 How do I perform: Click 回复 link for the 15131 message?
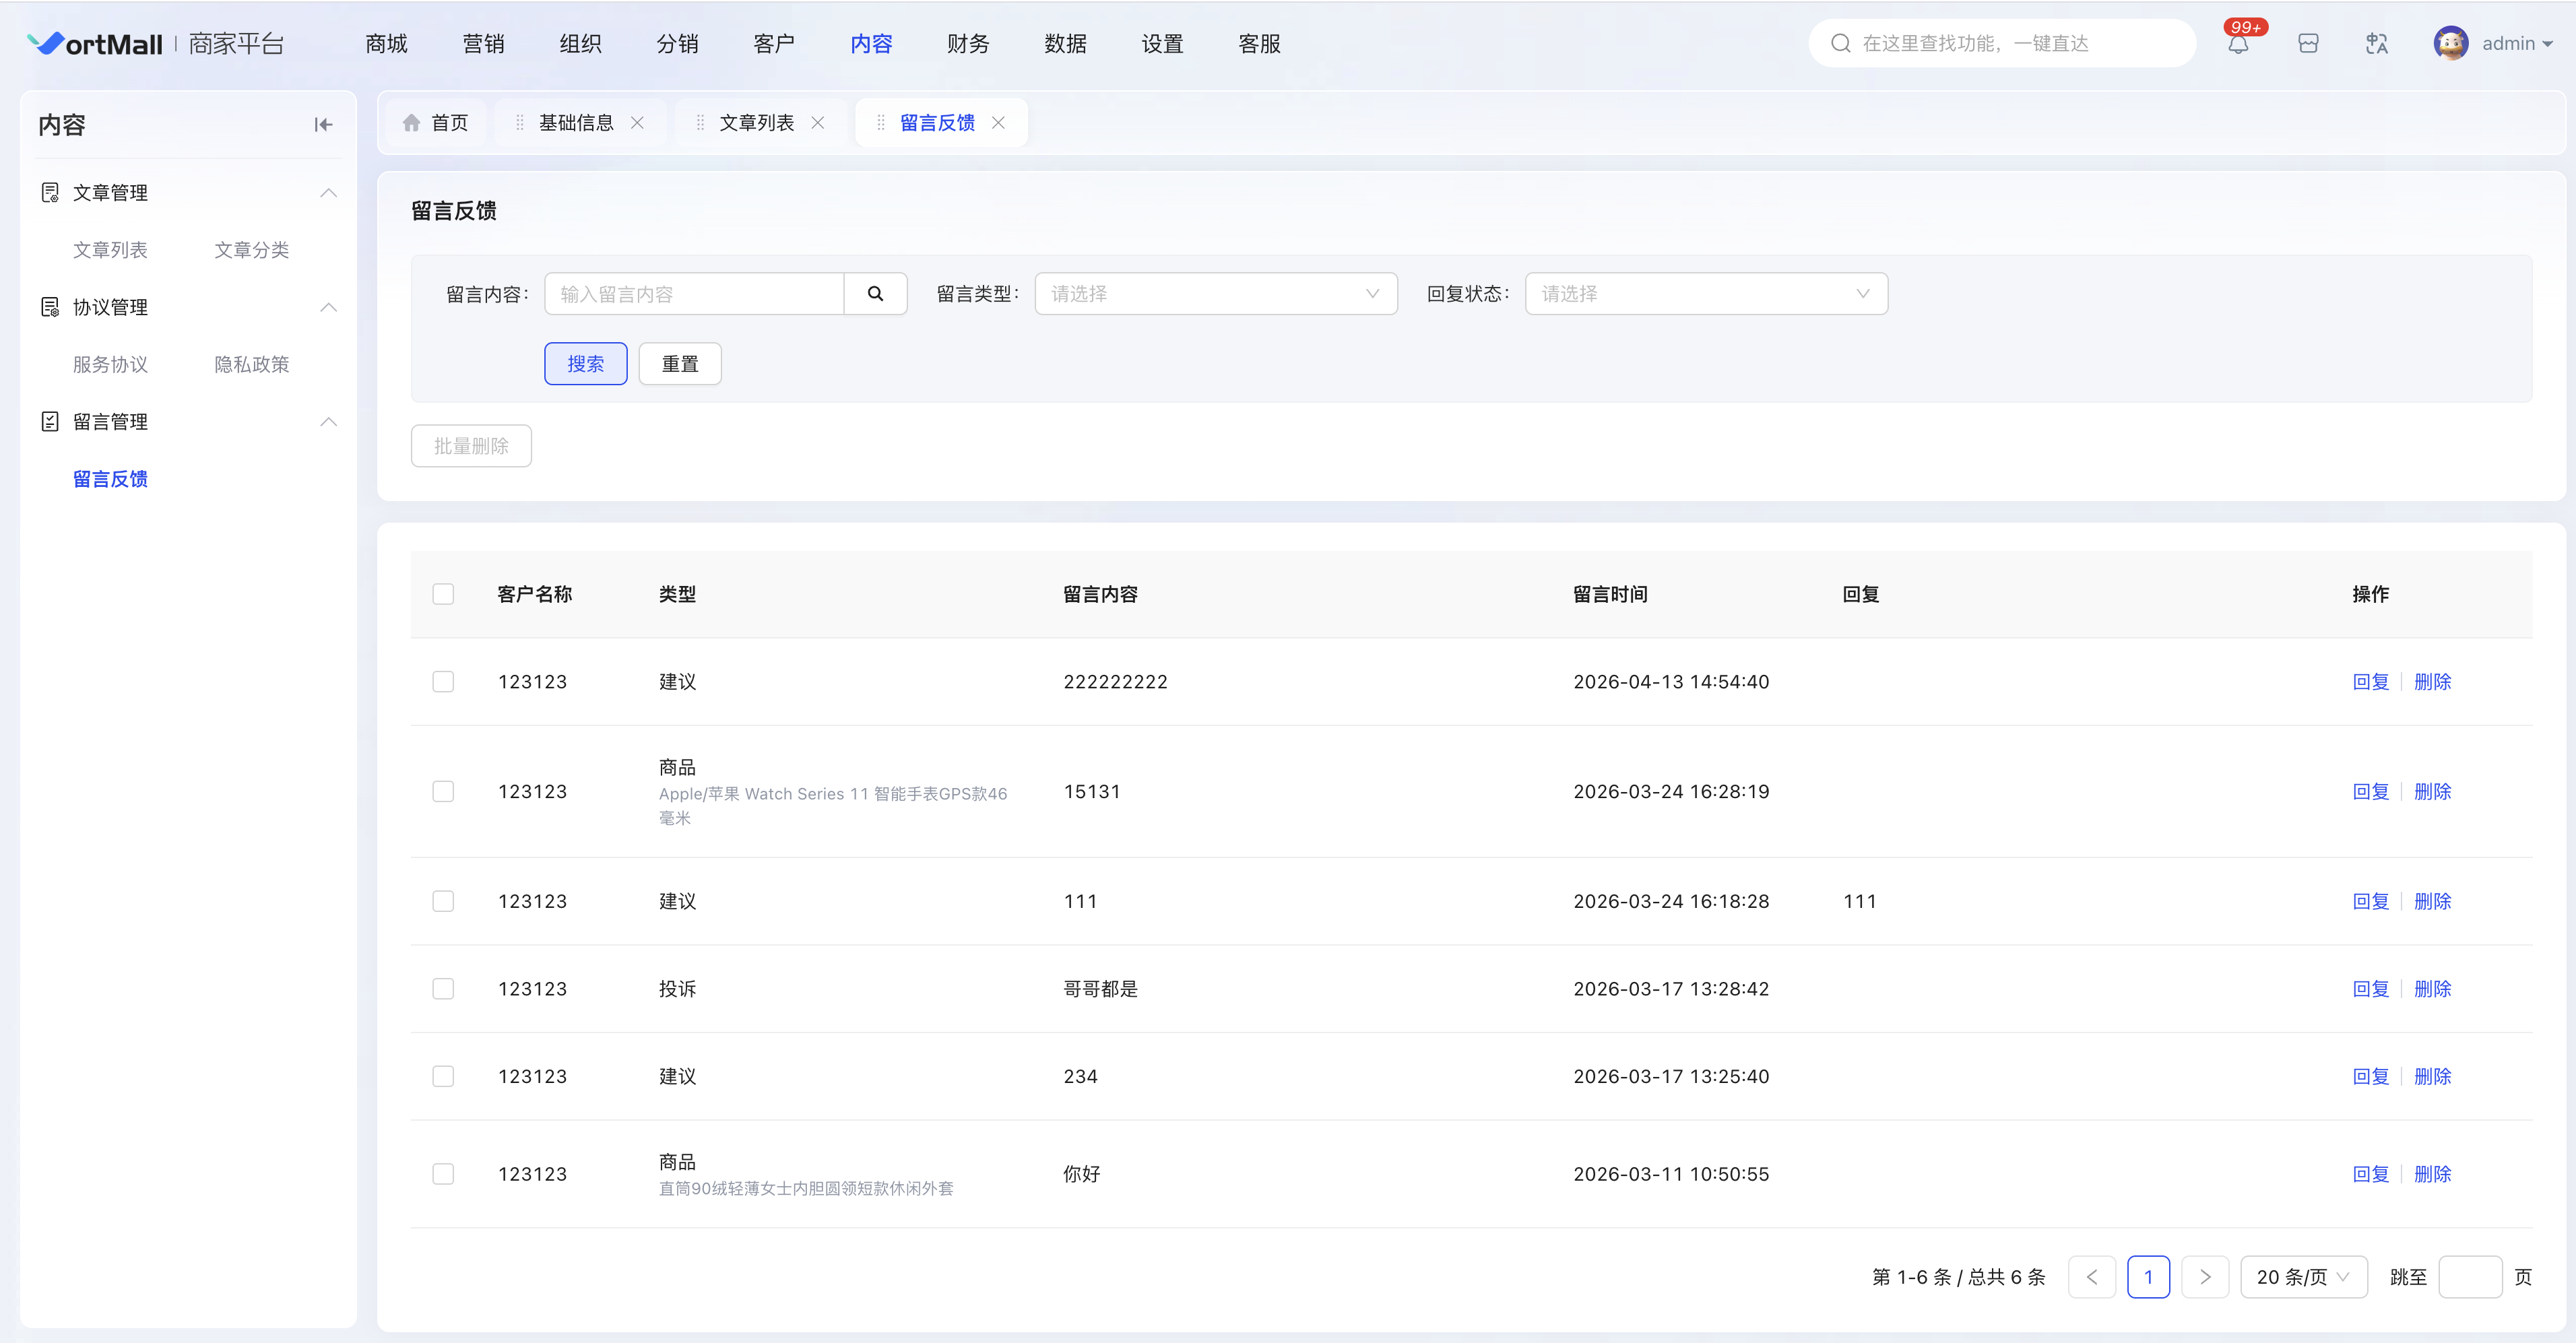pos(2370,792)
